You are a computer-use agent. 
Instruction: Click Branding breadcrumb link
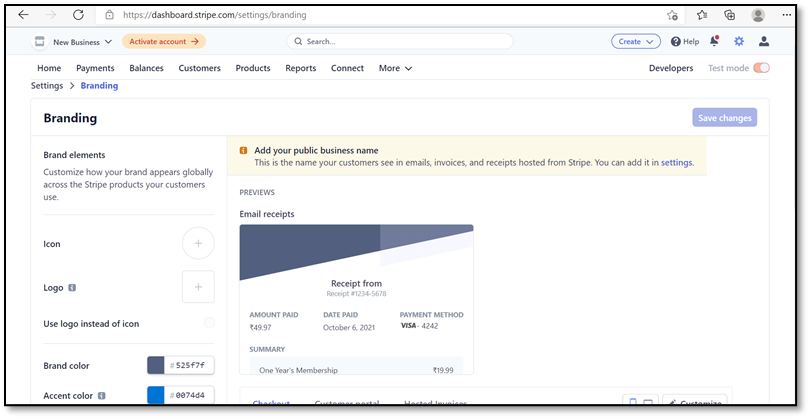[99, 86]
